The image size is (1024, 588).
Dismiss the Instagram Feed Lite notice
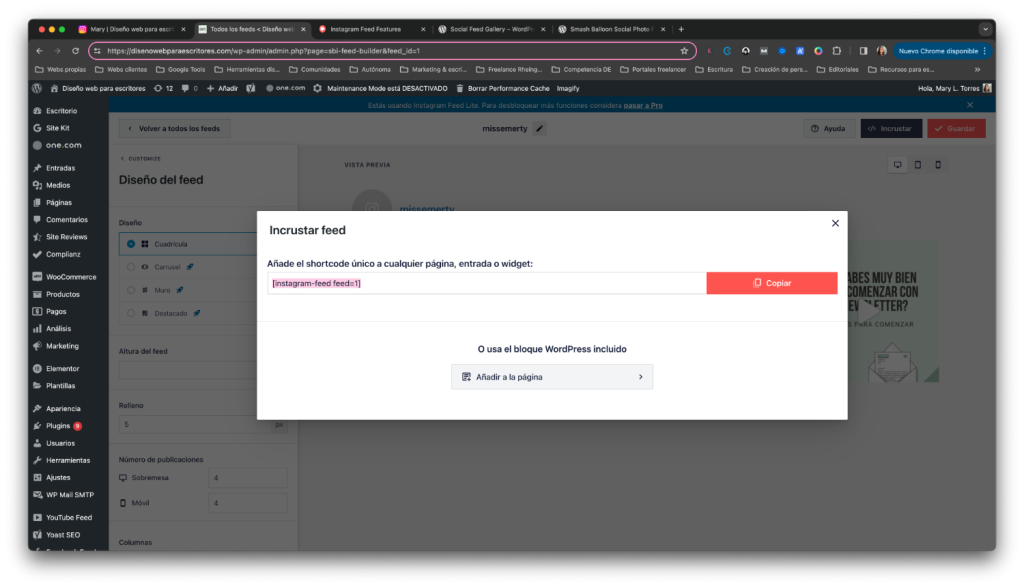coord(969,104)
